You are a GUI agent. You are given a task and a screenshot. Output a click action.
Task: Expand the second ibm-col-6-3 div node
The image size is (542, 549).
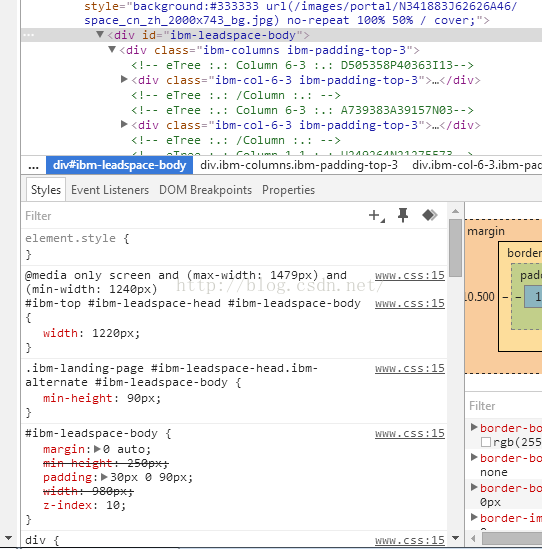point(124,124)
